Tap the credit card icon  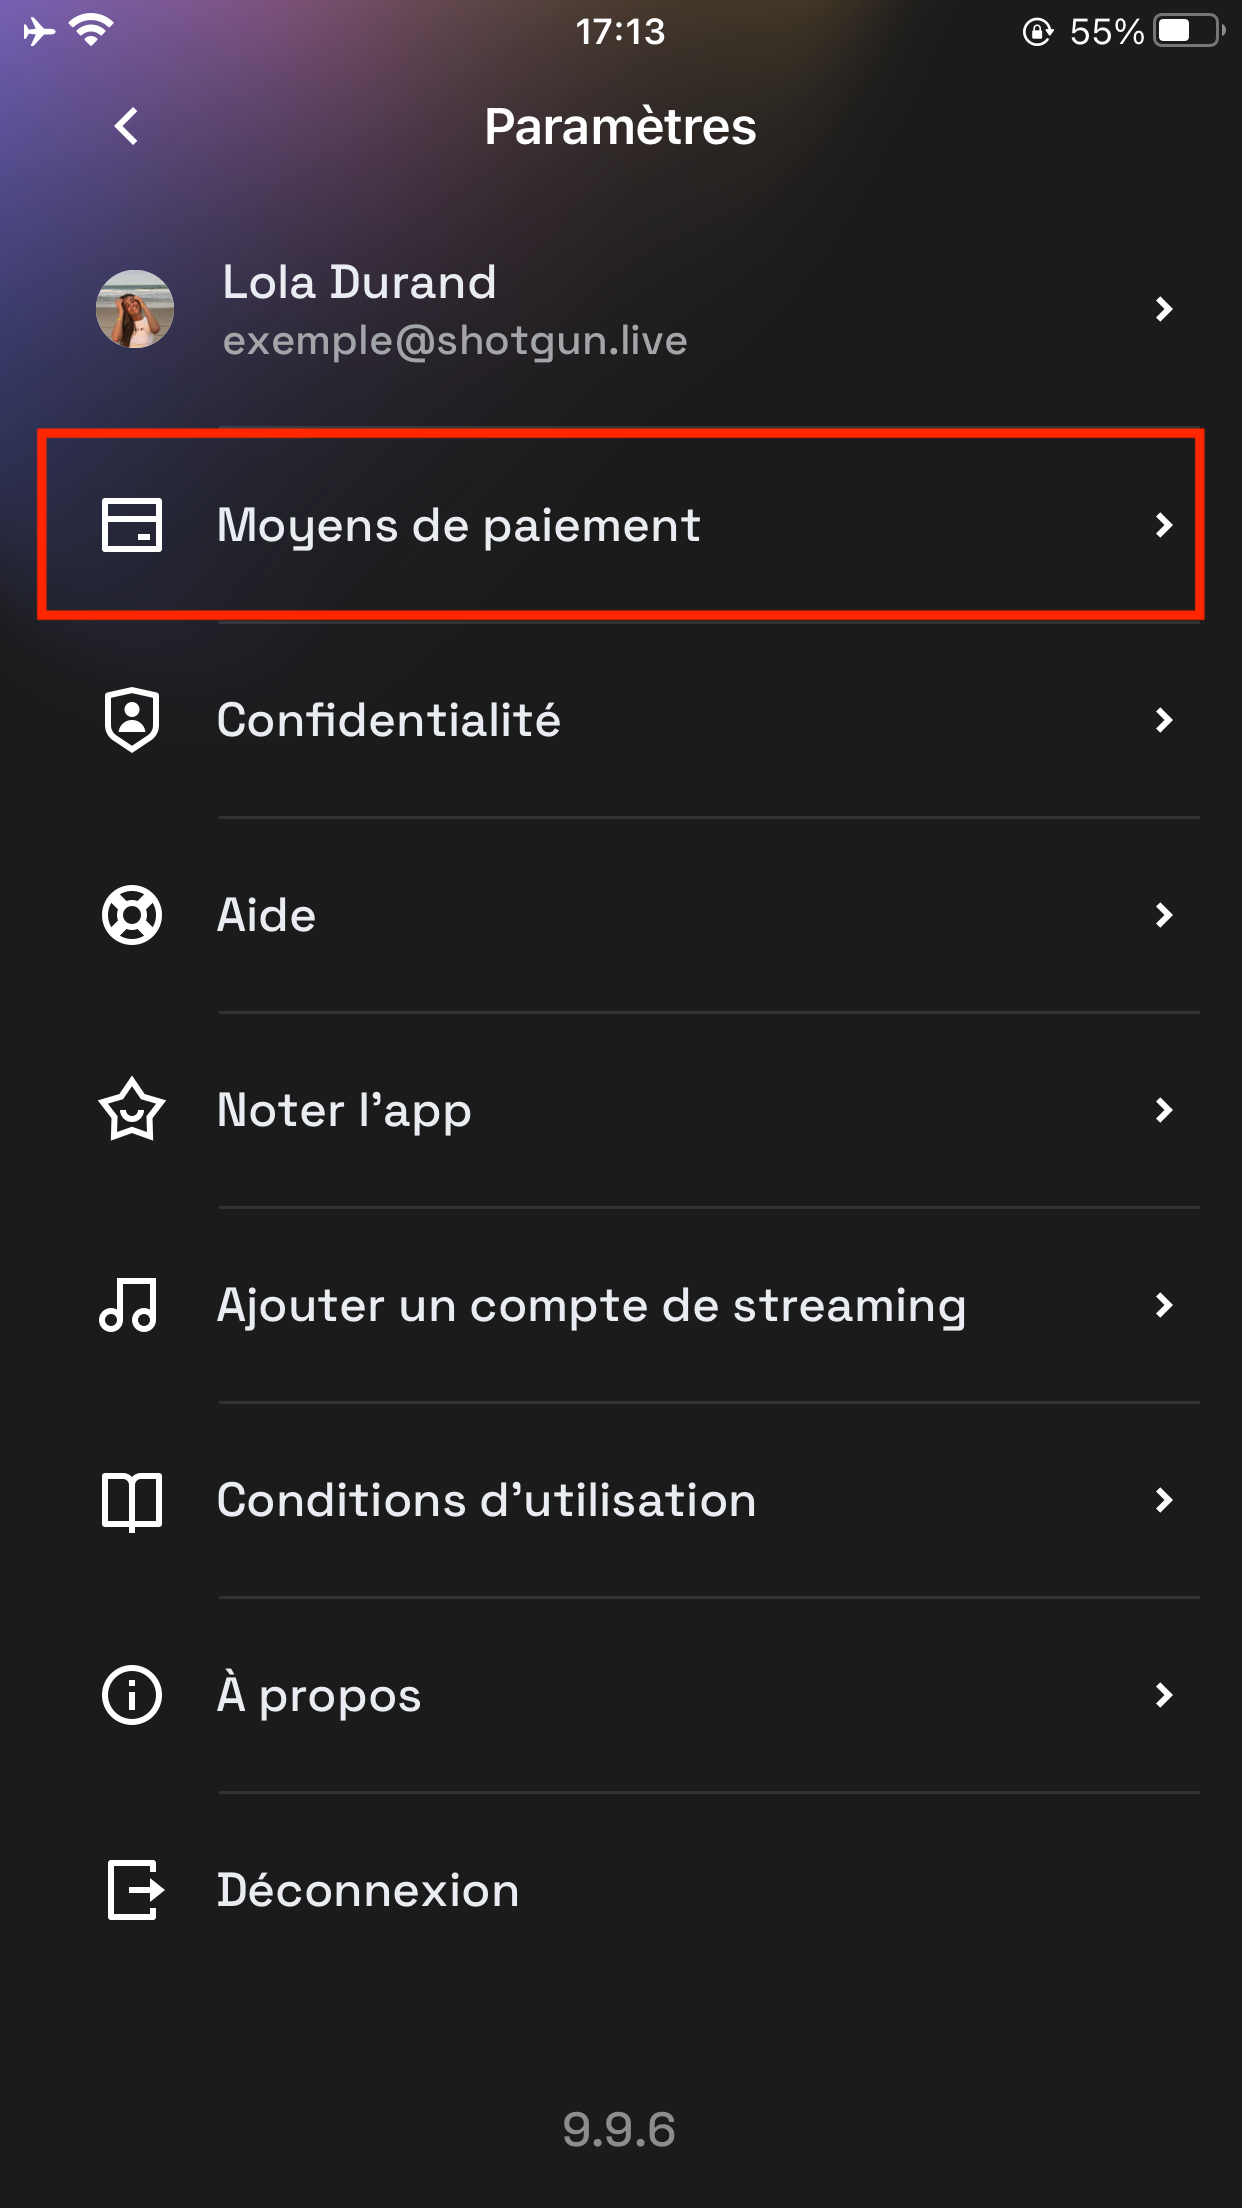point(132,525)
